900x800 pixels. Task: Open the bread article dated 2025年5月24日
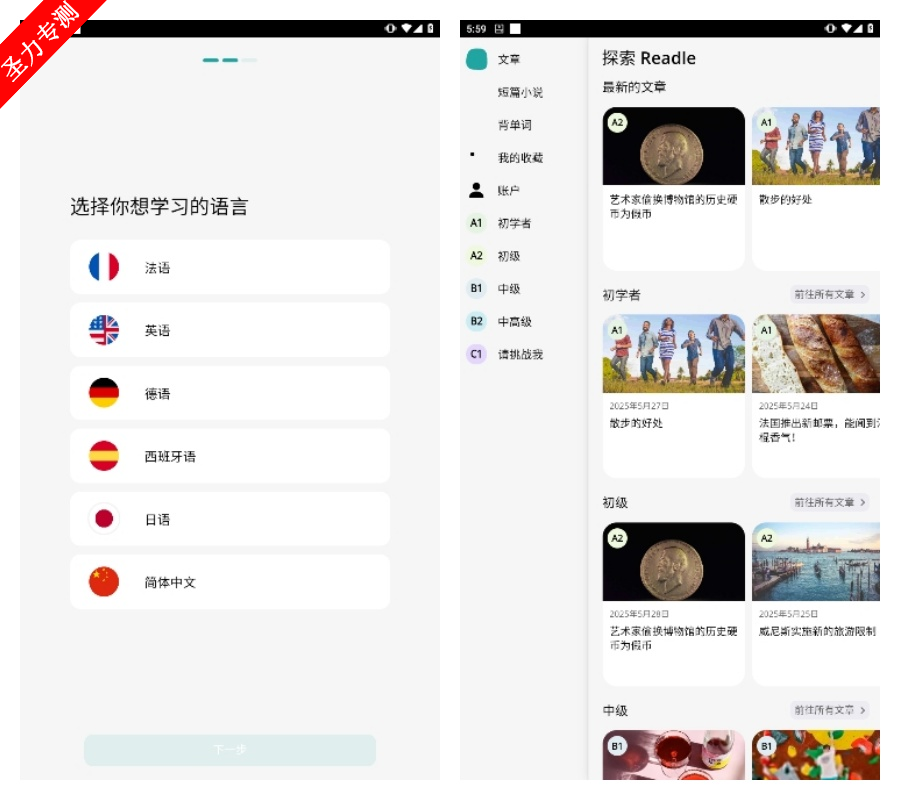click(x=816, y=396)
